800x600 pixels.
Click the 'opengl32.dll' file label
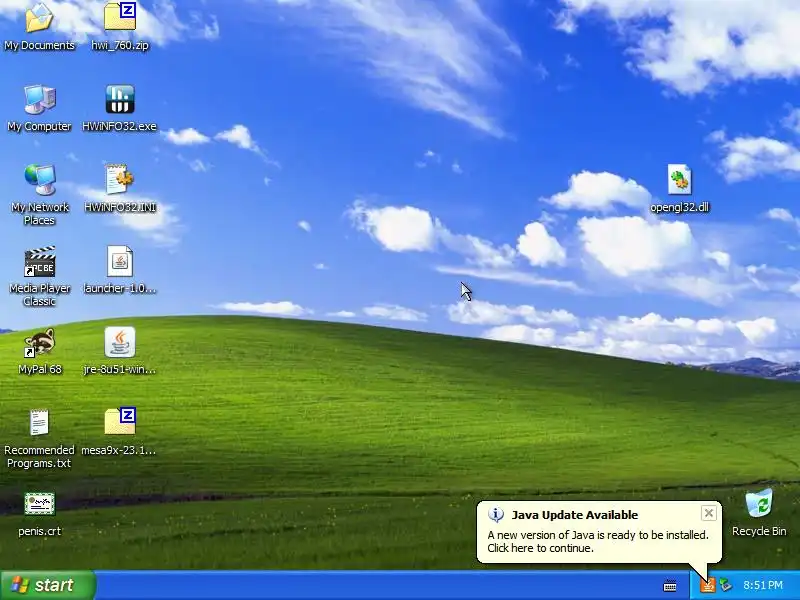[680, 207]
